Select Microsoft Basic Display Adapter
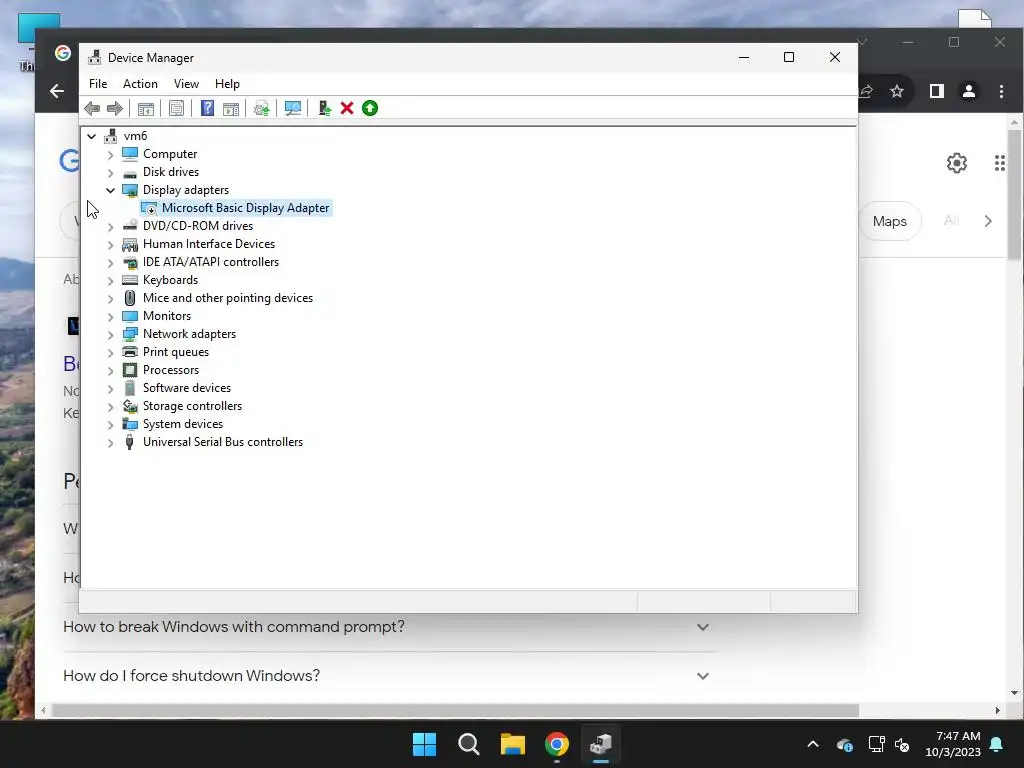This screenshot has width=1024, height=768. coord(246,208)
